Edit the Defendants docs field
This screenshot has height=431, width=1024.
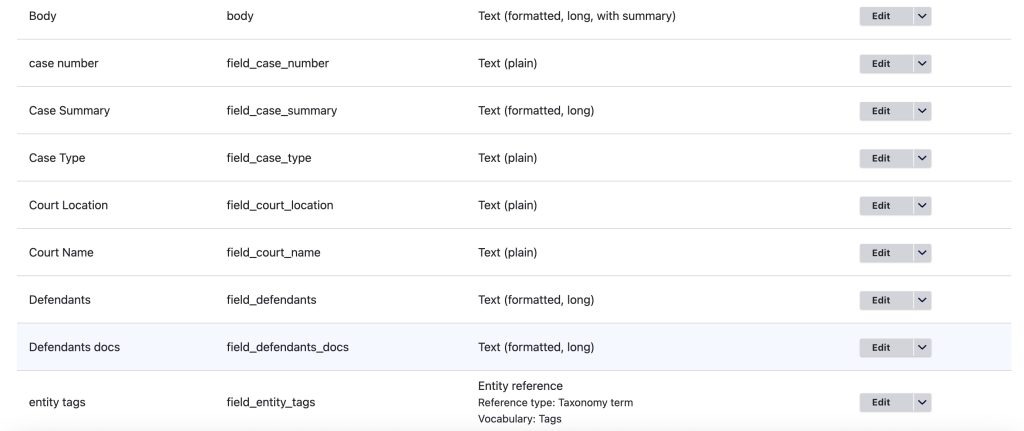coord(881,347)
